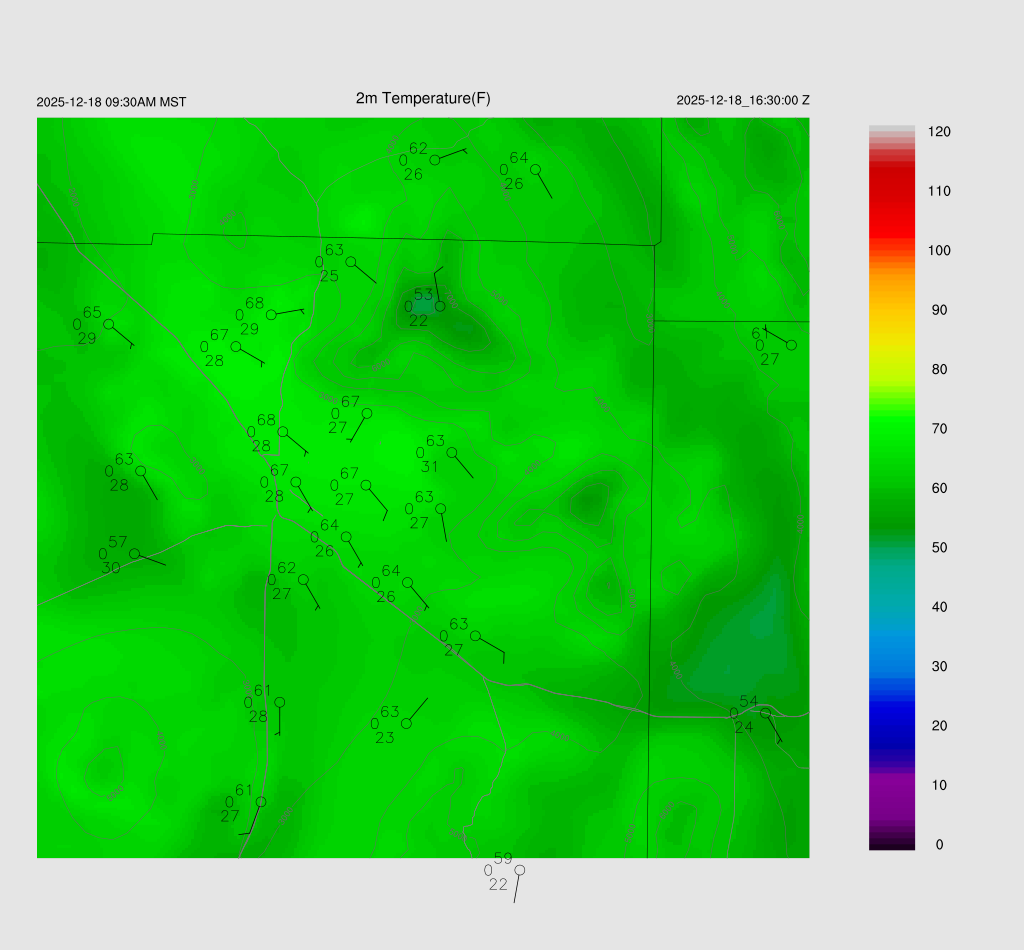Select the station circle reading 62 over 27

(x=303, y=579)
